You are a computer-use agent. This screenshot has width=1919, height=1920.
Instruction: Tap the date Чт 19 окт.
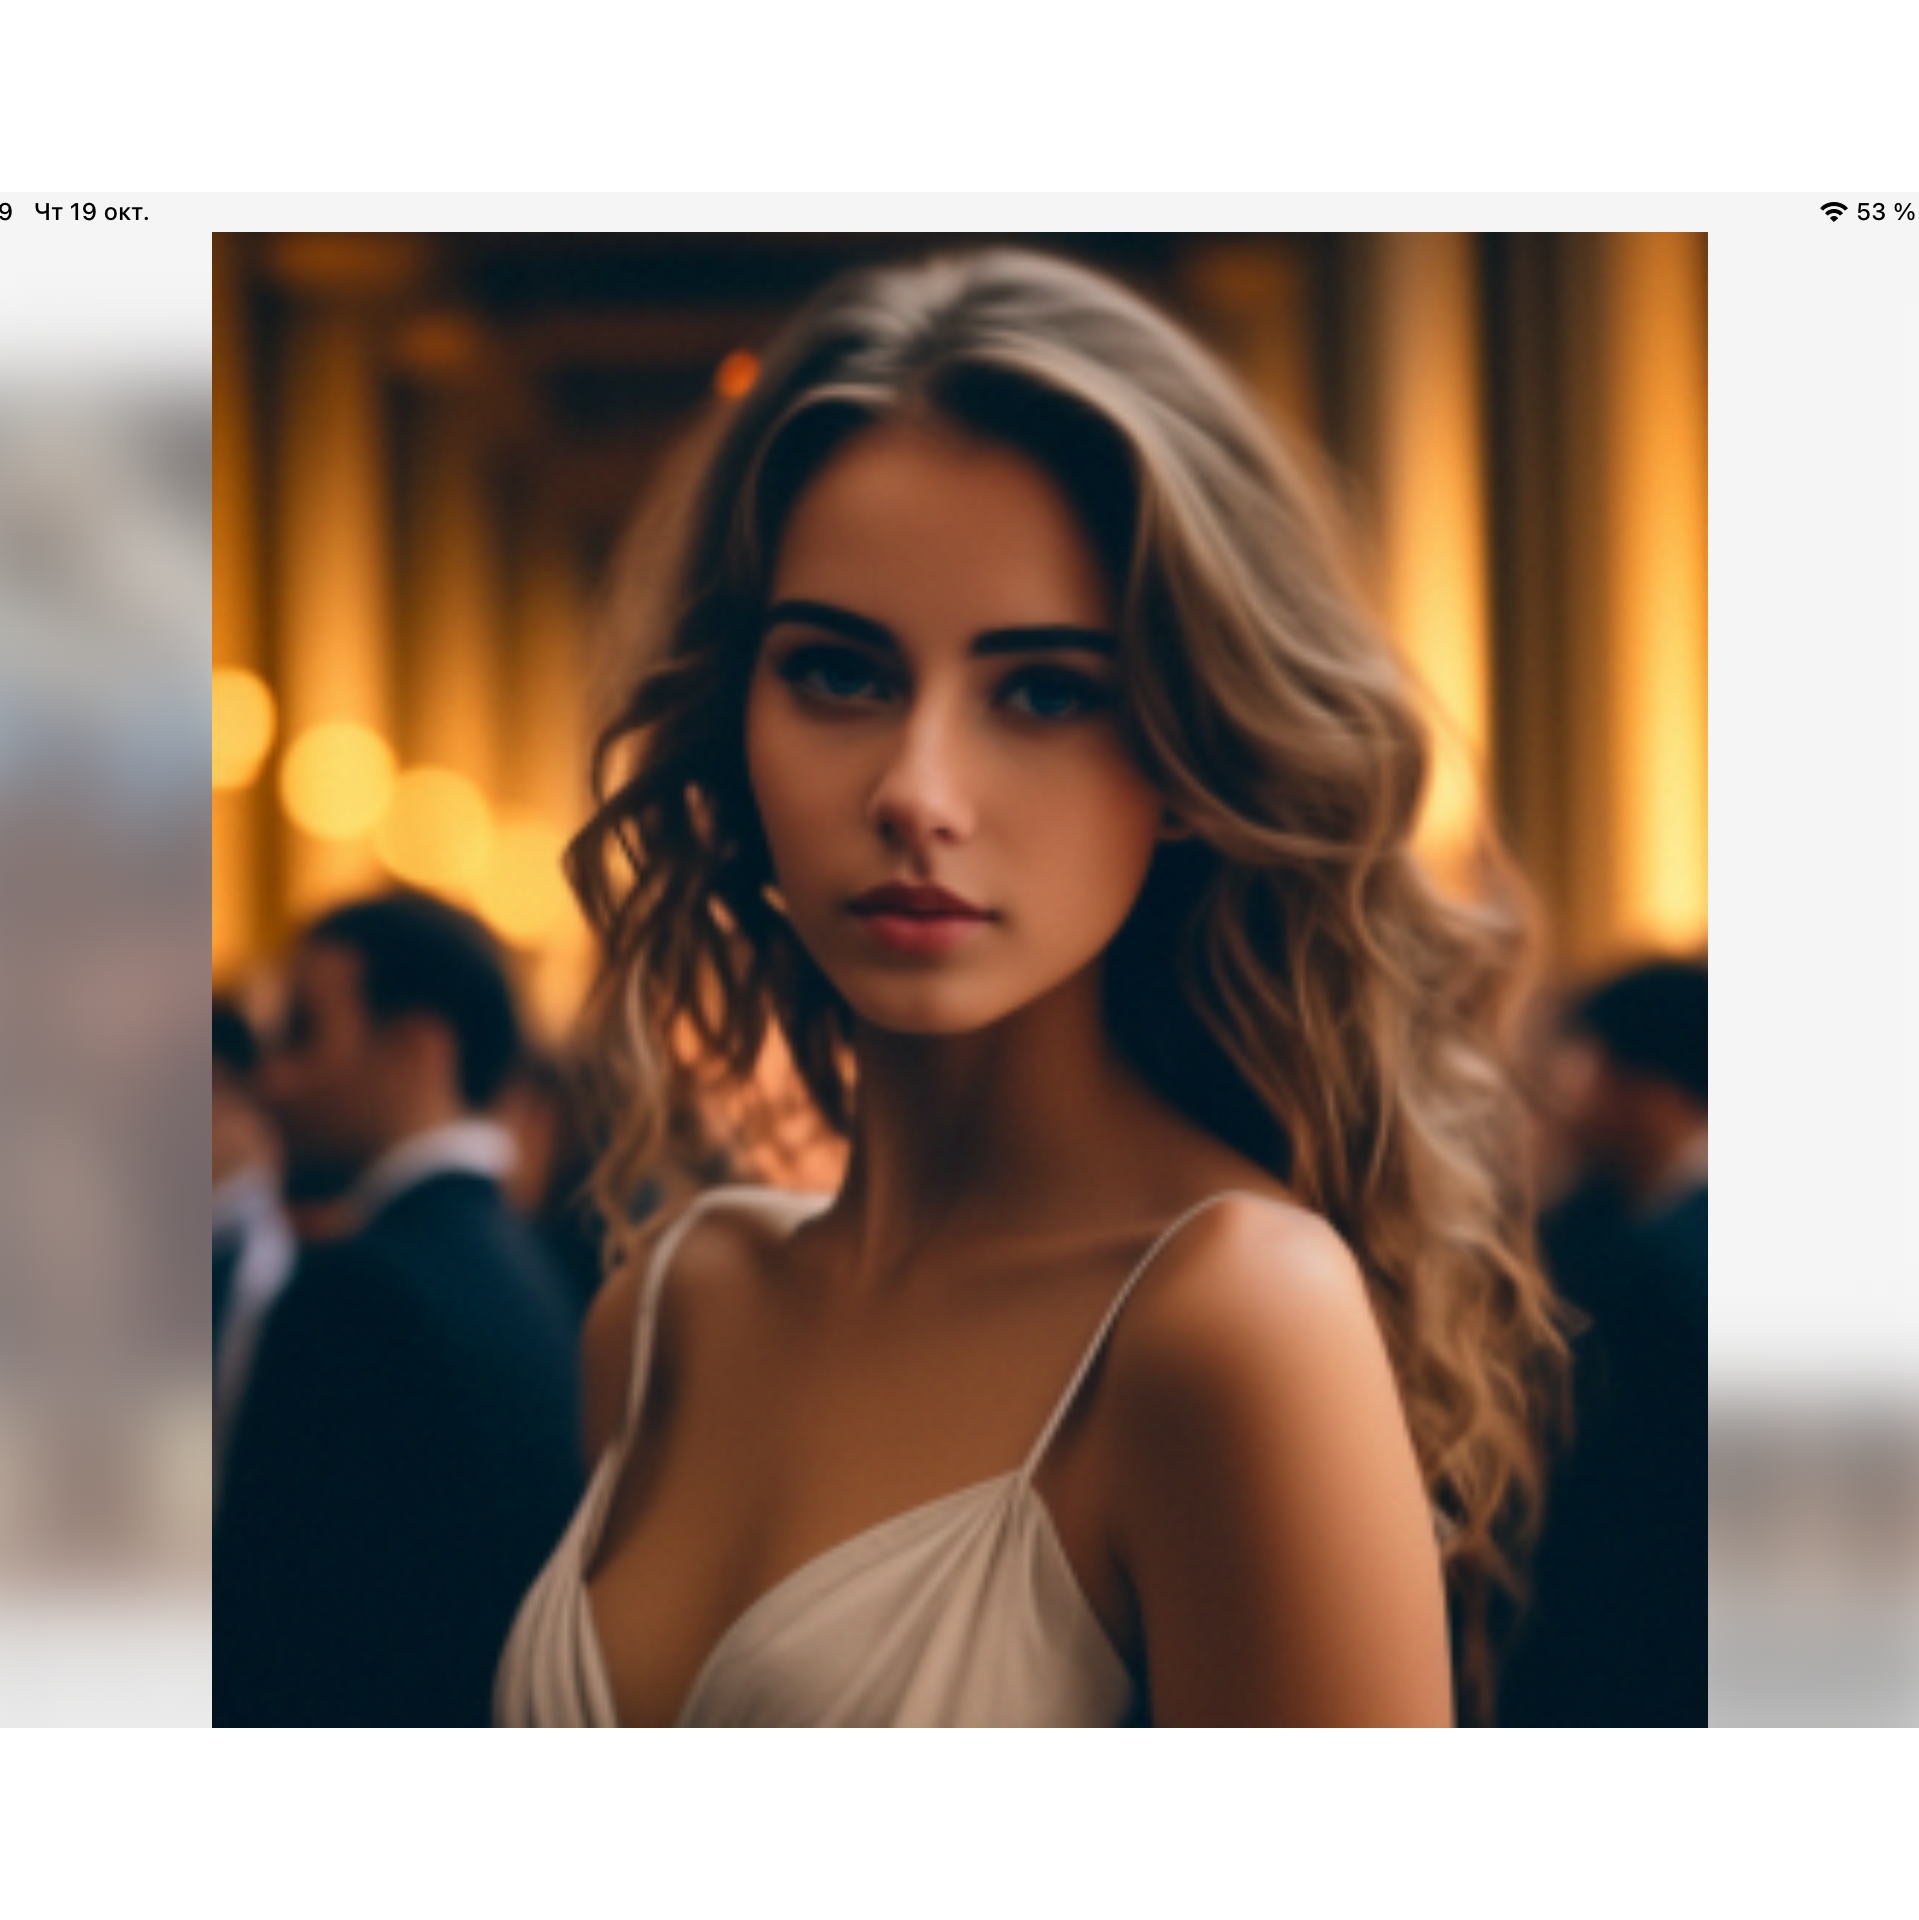(91, 212)
